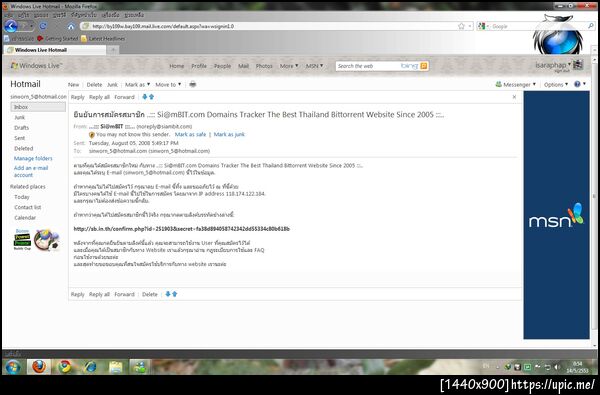Bookmark this page with the star icon
Screen dimensions: 600x395
[x=461, y=26]
